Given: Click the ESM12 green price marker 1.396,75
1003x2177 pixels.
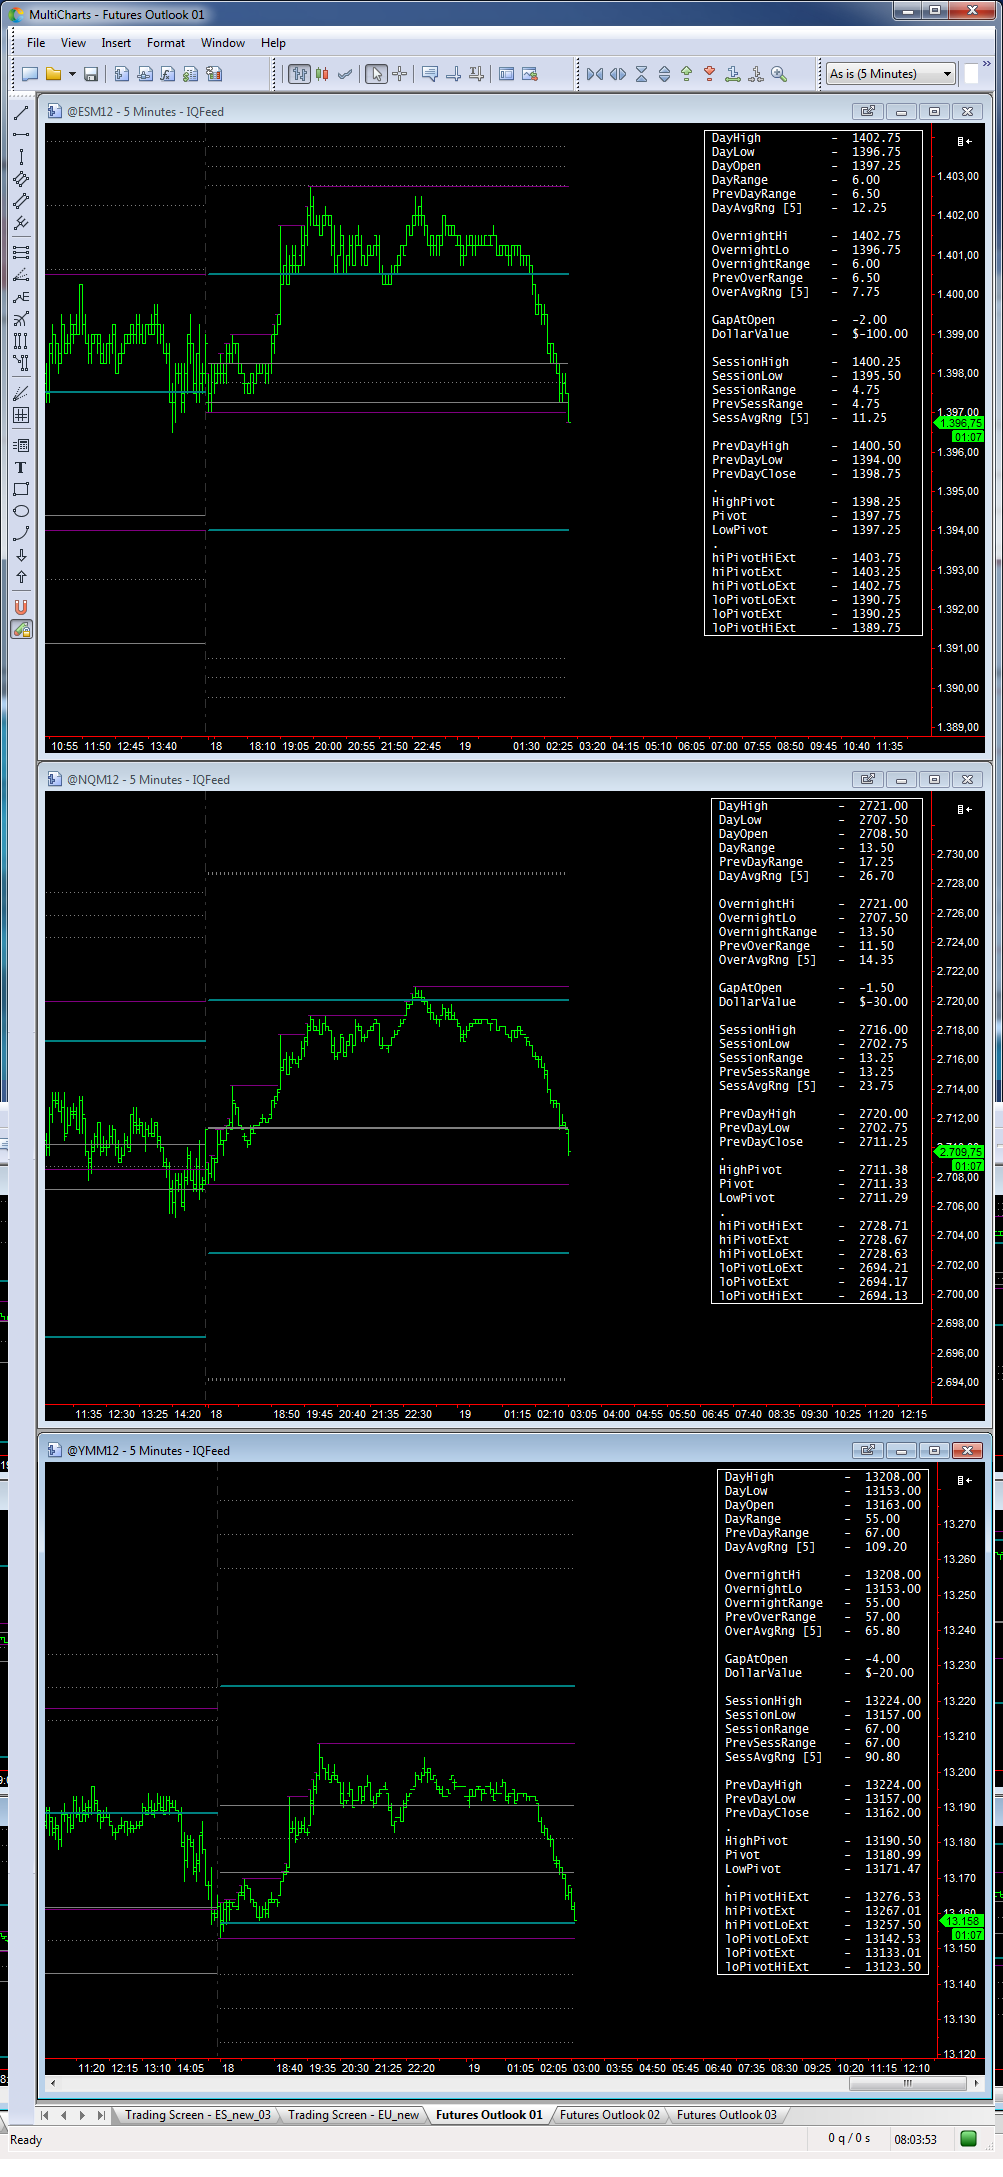Looking at the screenshot, I should pyautogui.click(x=960, y=423).
